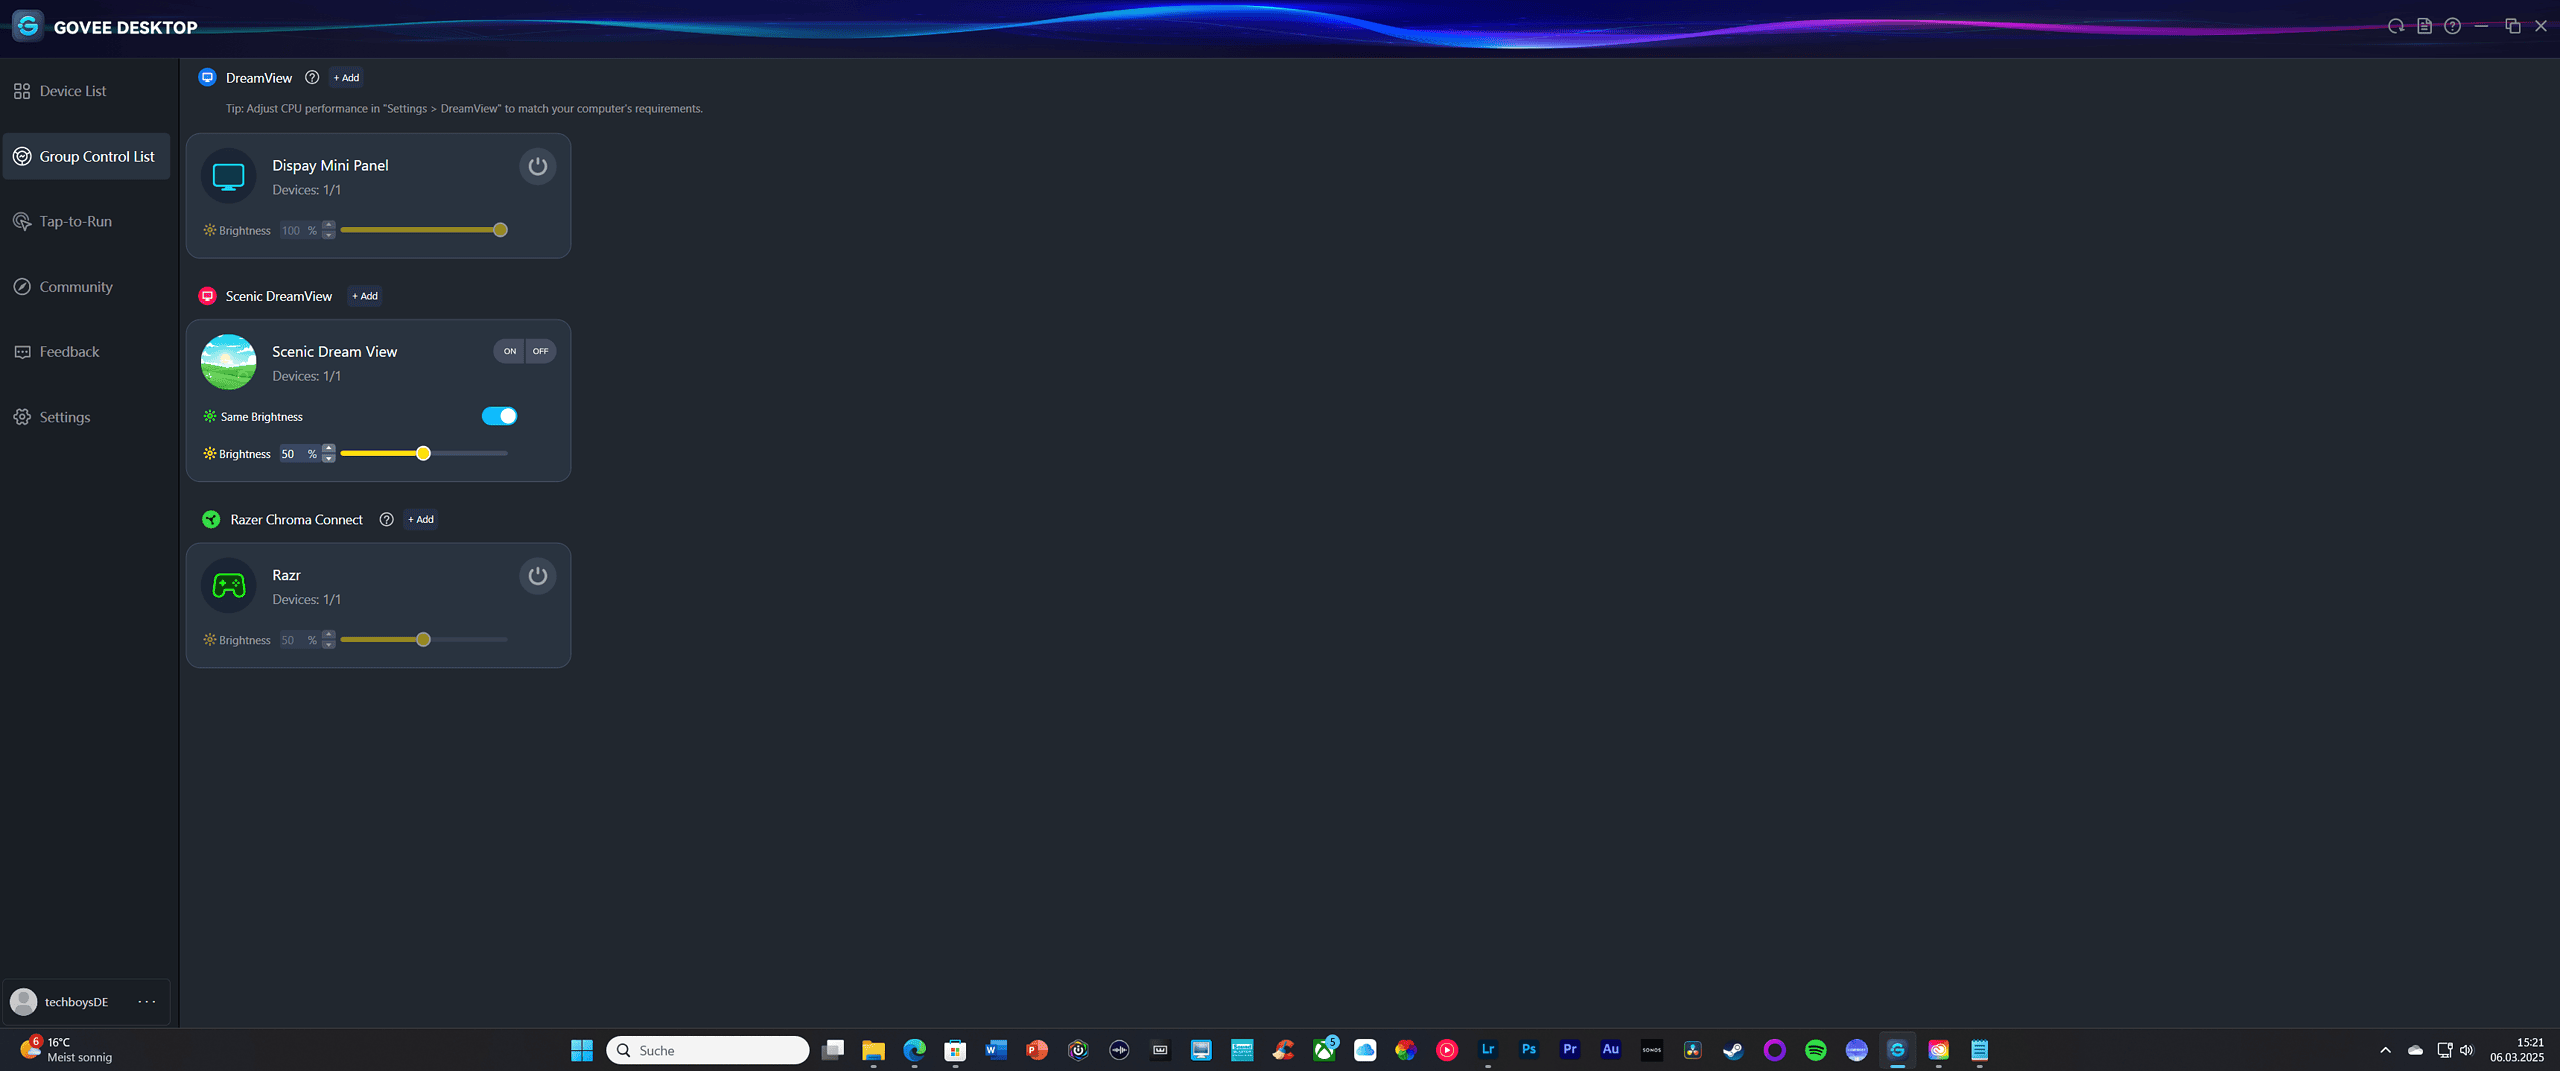Open Steam from the taskbar
Viewport: 2560px width, 1071px height.
pyautogui.click(x=1733, y=1050)
